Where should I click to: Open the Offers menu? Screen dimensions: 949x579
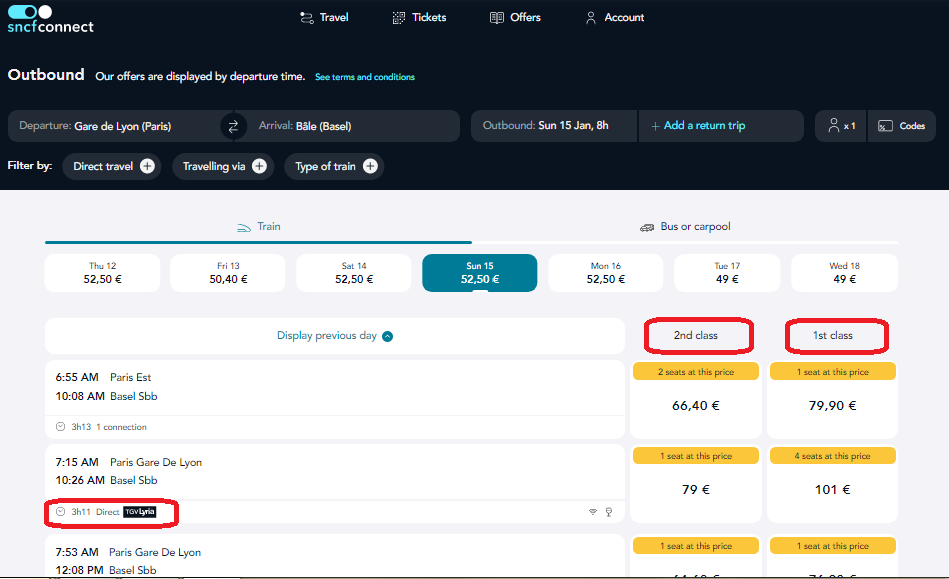(515, 18)
